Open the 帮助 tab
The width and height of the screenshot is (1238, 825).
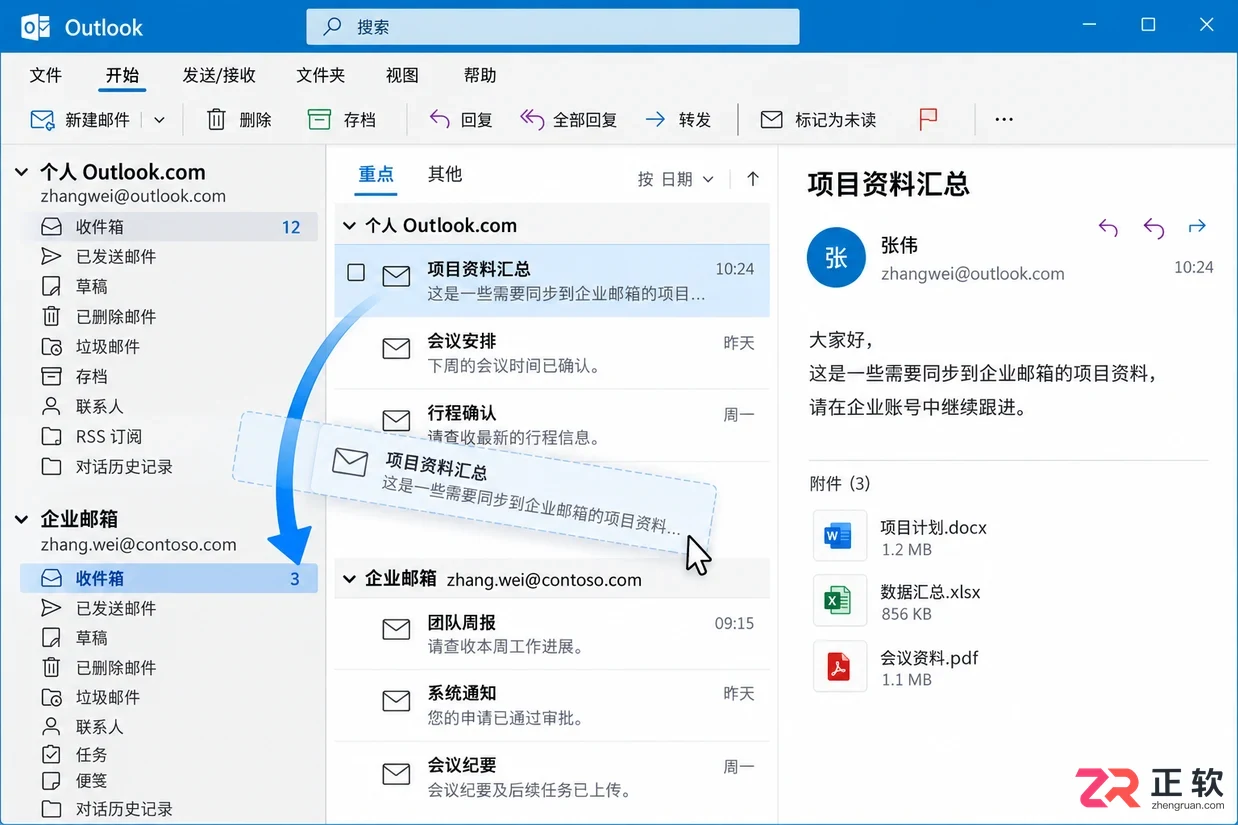pyautogui.click(x=480, y=75)
